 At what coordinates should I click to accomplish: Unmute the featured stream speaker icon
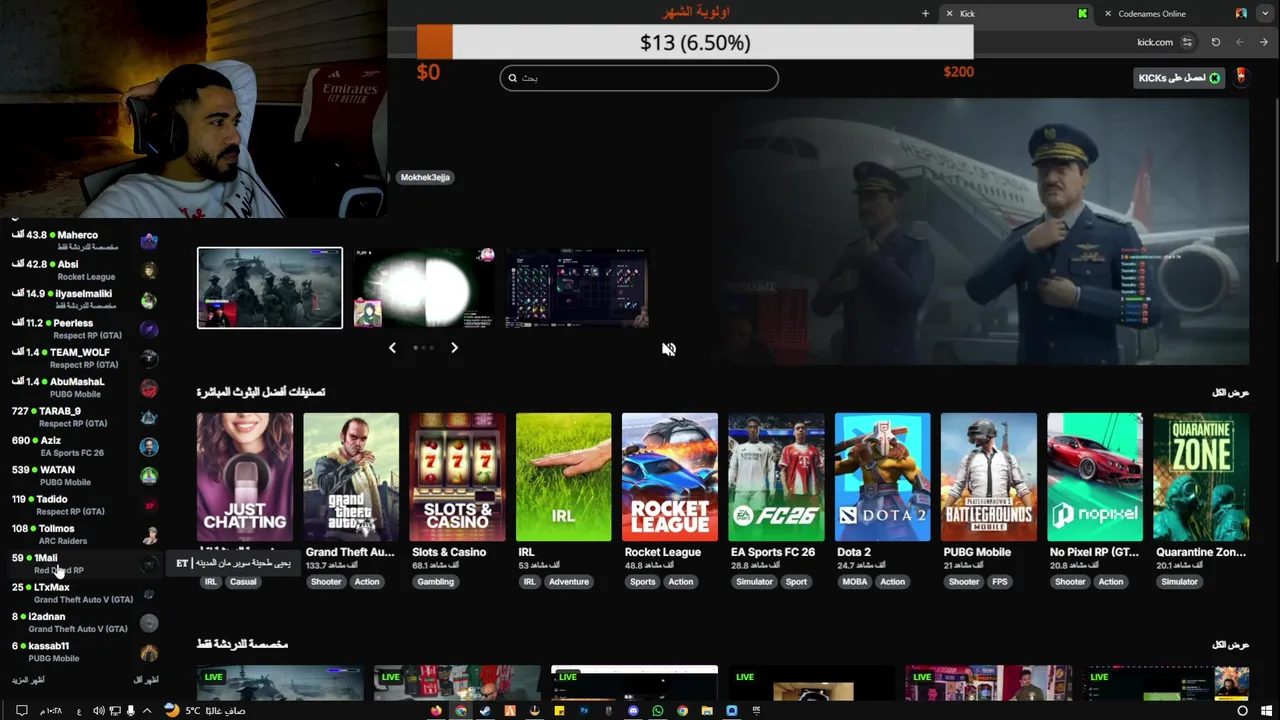(669, 349)
